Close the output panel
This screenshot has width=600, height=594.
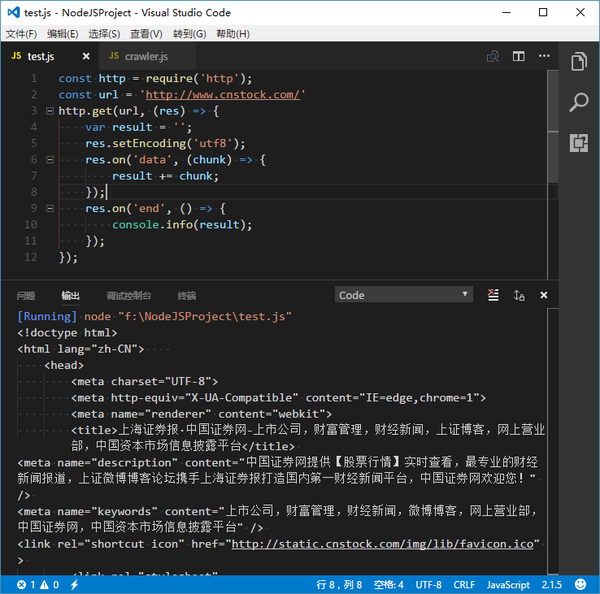[544, 295]
